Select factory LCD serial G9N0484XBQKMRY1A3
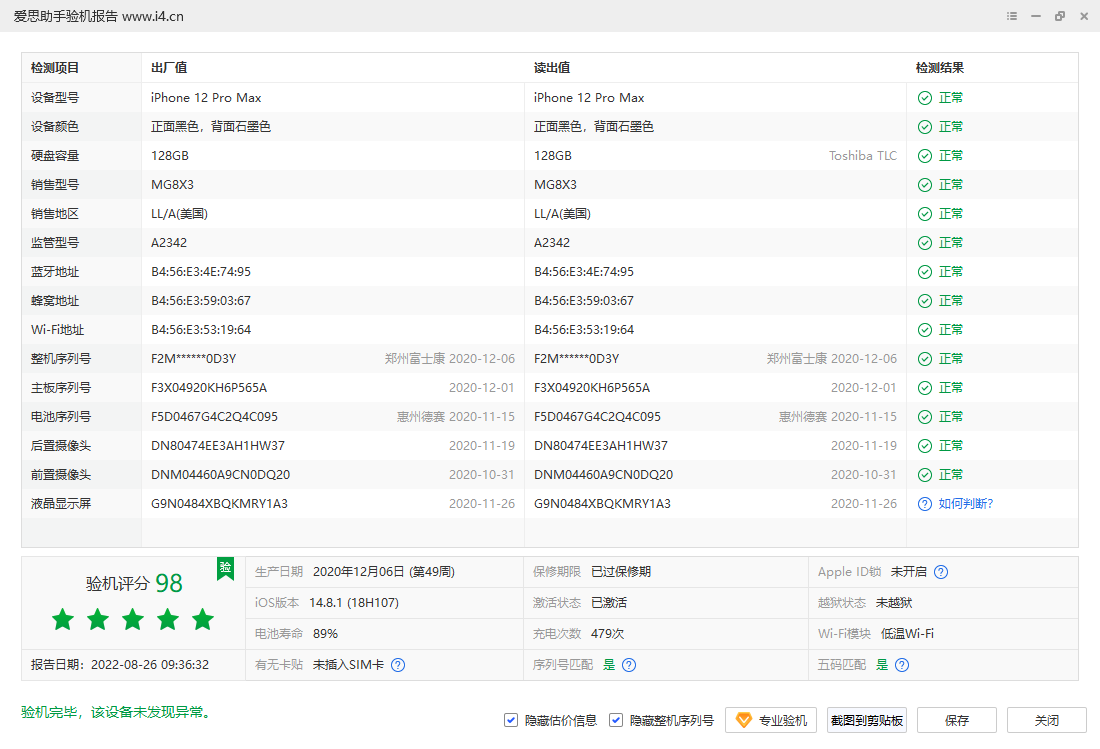The image size is (1100, 749). pos(220,504)
